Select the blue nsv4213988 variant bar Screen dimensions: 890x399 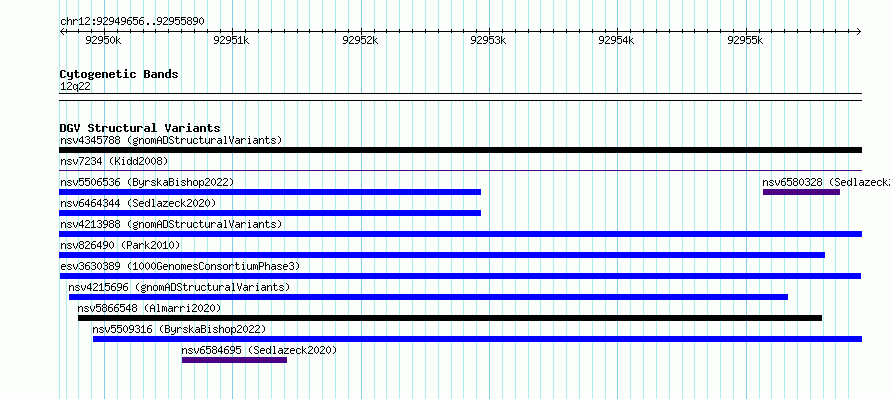(461, 234)
